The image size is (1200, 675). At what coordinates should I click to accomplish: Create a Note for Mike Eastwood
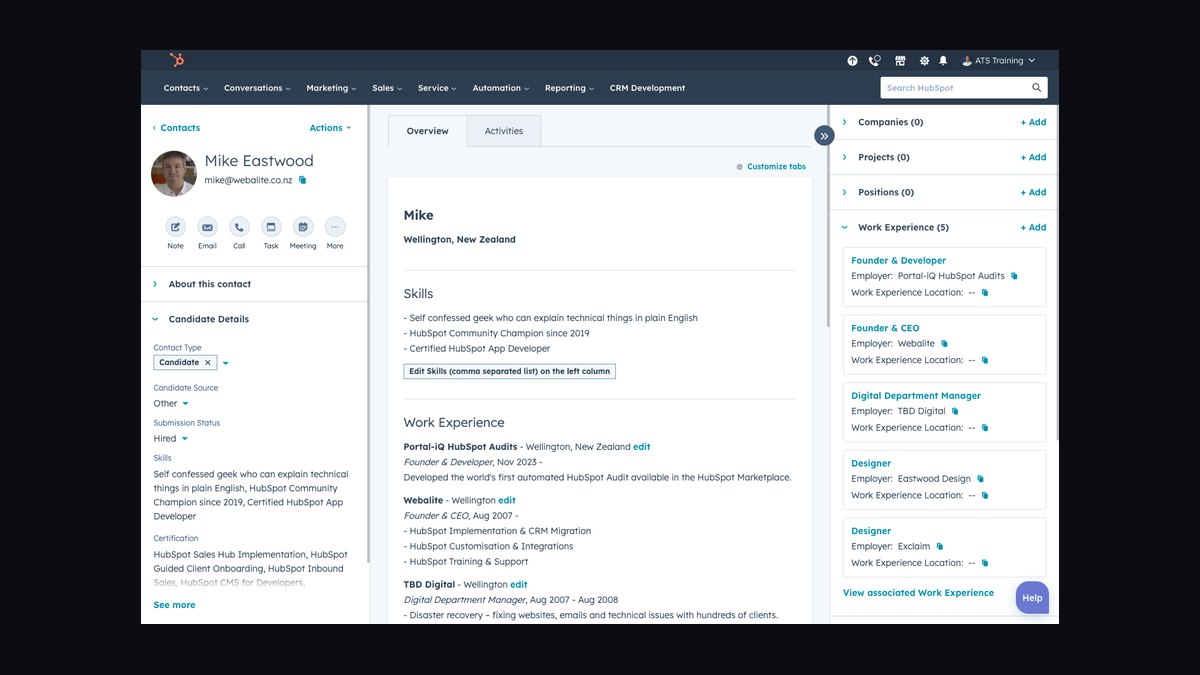pos(175,227)
